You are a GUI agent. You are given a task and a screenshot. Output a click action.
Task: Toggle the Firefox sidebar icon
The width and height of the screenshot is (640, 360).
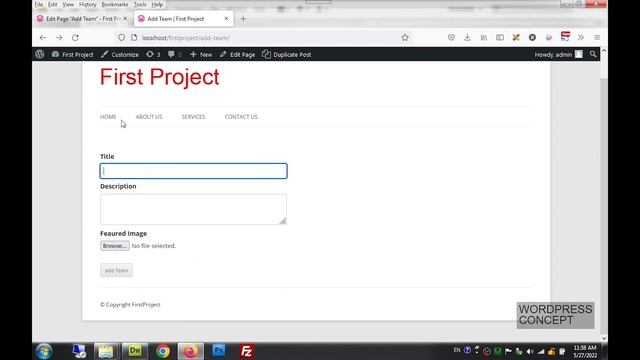pos(500,38)
